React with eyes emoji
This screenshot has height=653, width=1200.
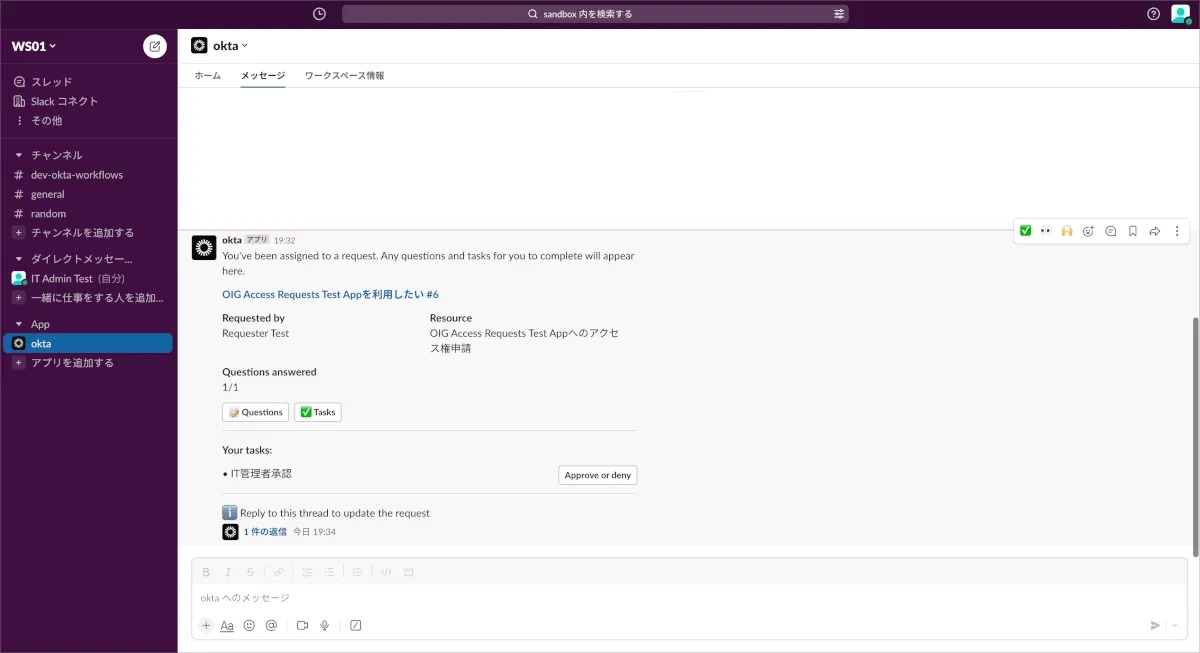(x=1046, y=231)
